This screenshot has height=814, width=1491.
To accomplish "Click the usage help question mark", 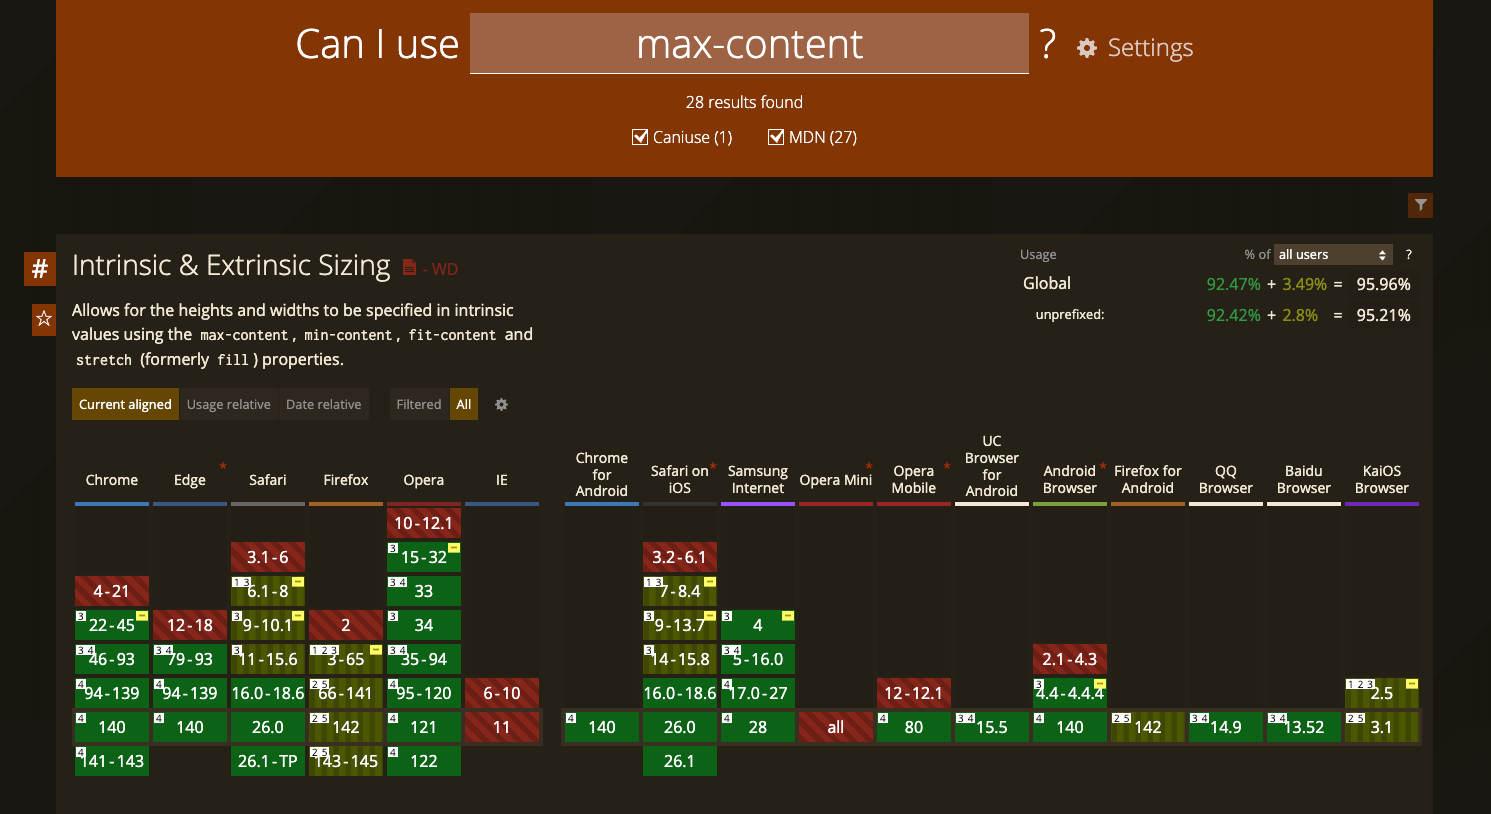I will coord(1408,255).
